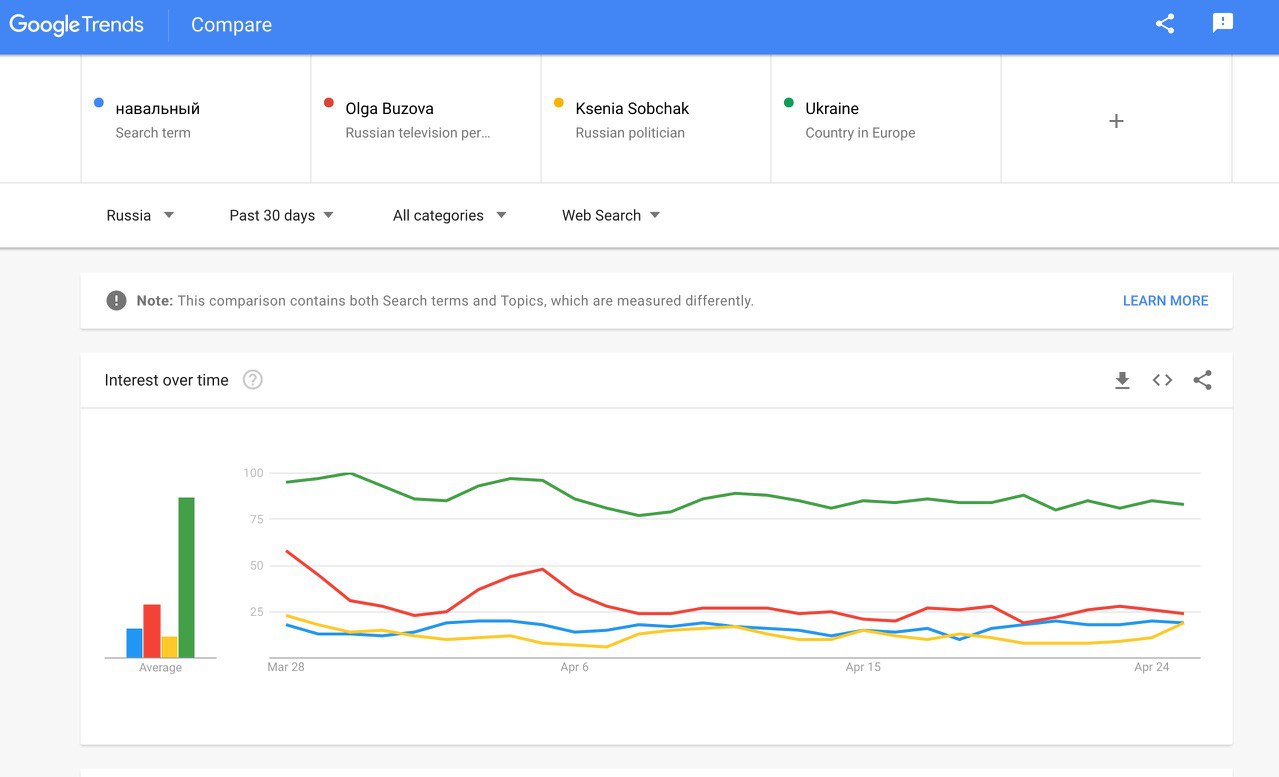This screenshot has height=777, width=1279.
Task: Change the Past 30 days range
Action: pyautogui.click(x=281, y=215)
